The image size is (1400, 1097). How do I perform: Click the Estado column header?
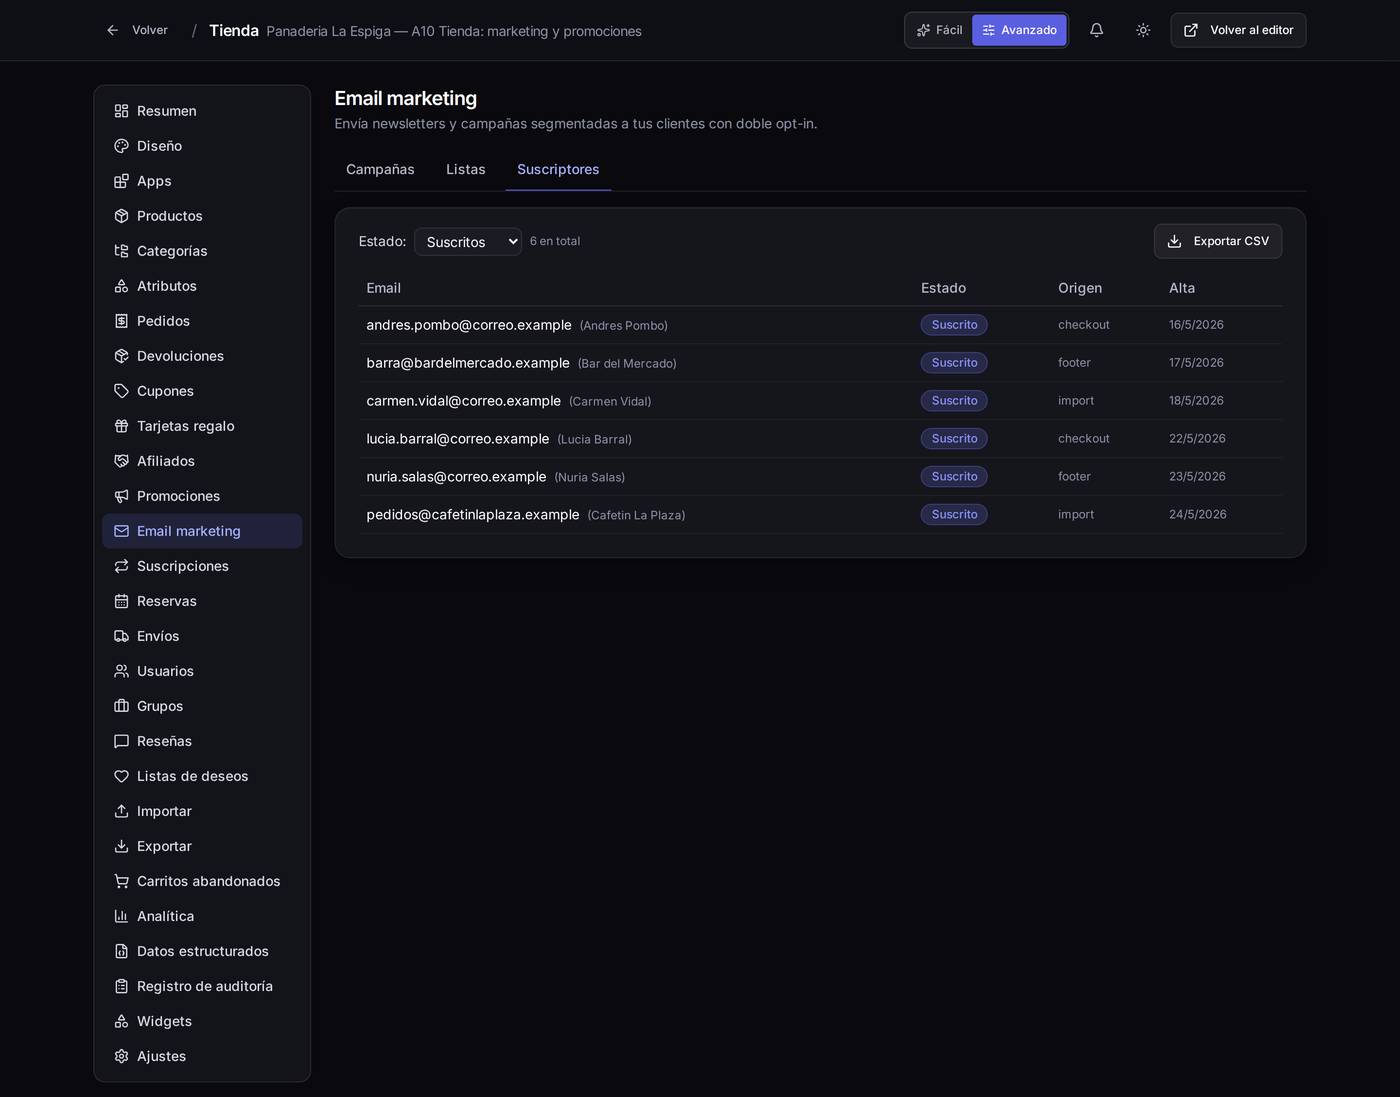tap(943, 288)
